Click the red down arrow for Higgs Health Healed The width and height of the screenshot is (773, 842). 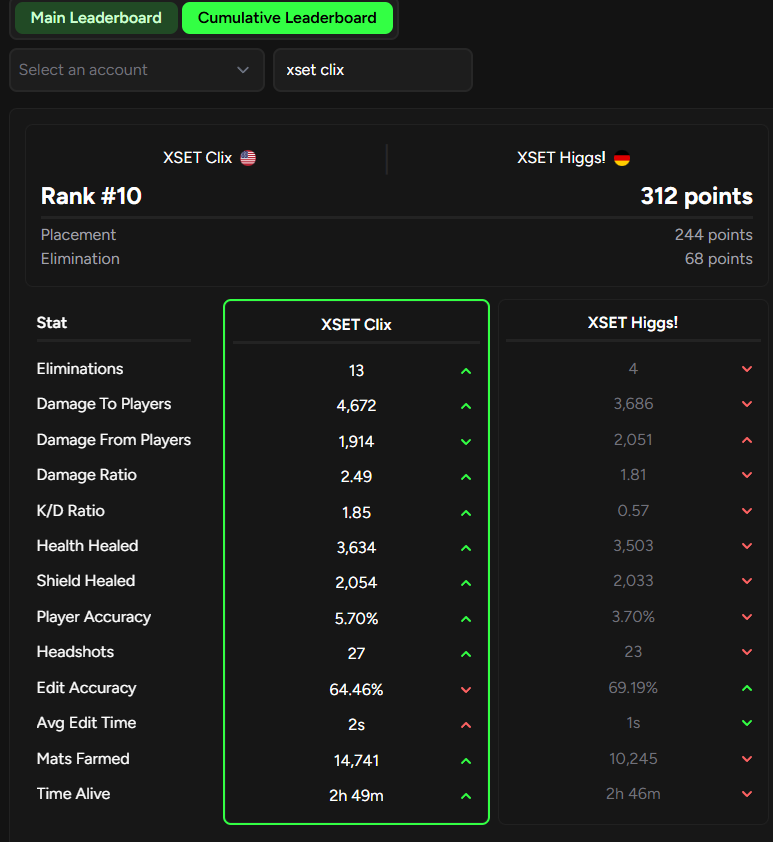[x=747, y=546]
